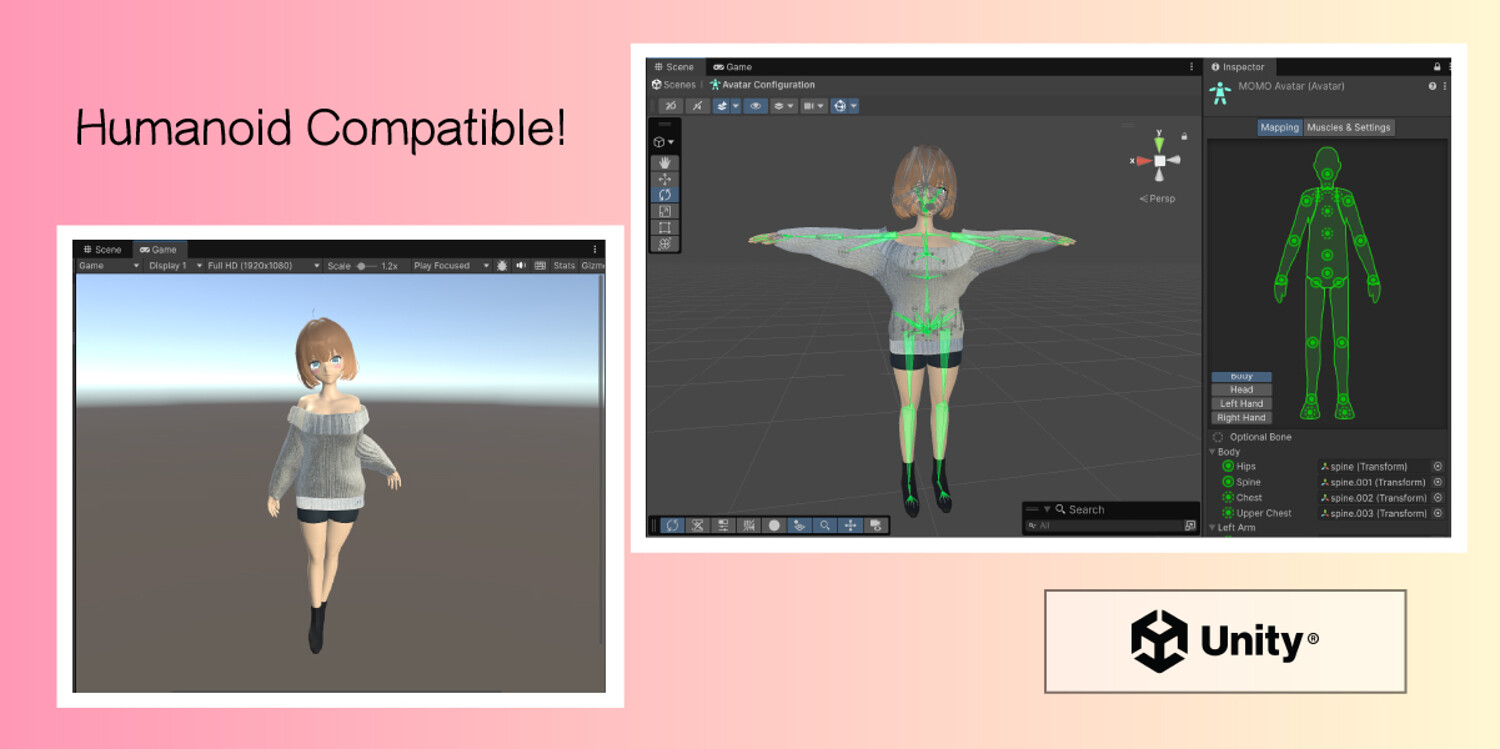Click the MOMO Avatar icon in Inspector

coord(1220,93)
